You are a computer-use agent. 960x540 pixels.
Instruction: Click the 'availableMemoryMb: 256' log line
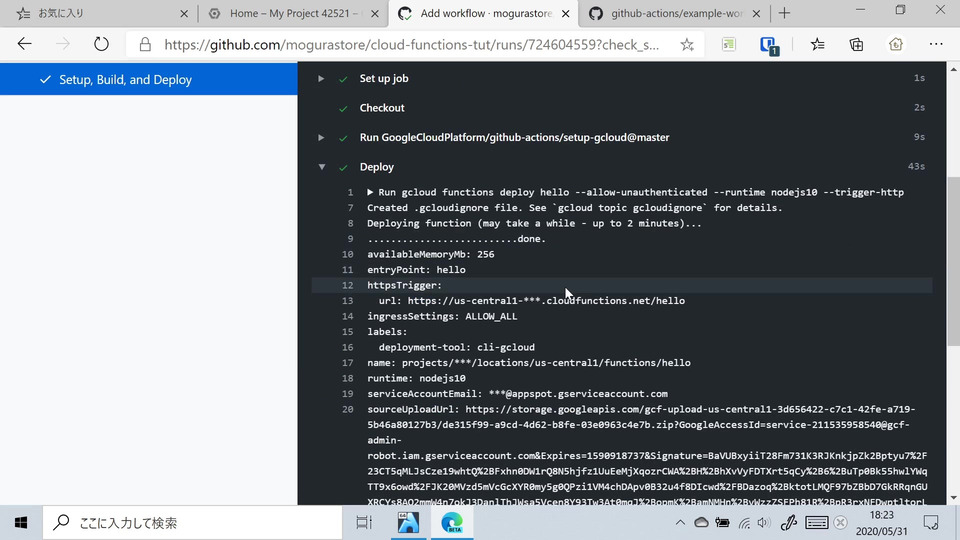[430, 254]
